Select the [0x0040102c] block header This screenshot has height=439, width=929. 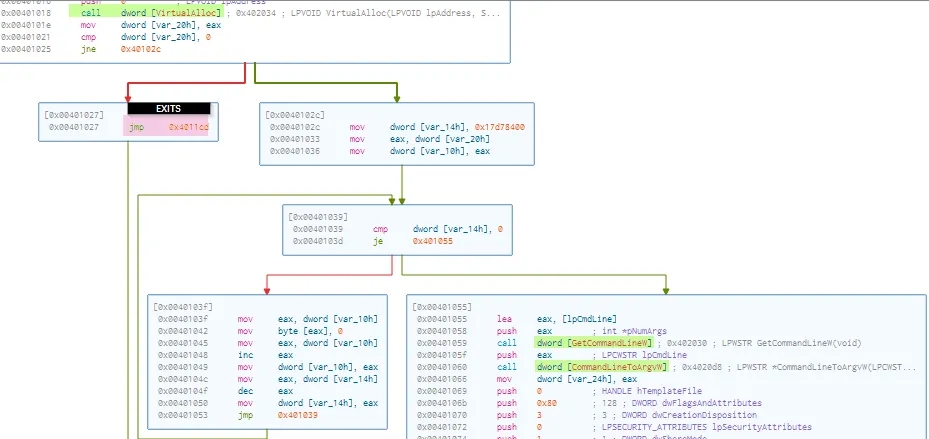click(295, 115)
